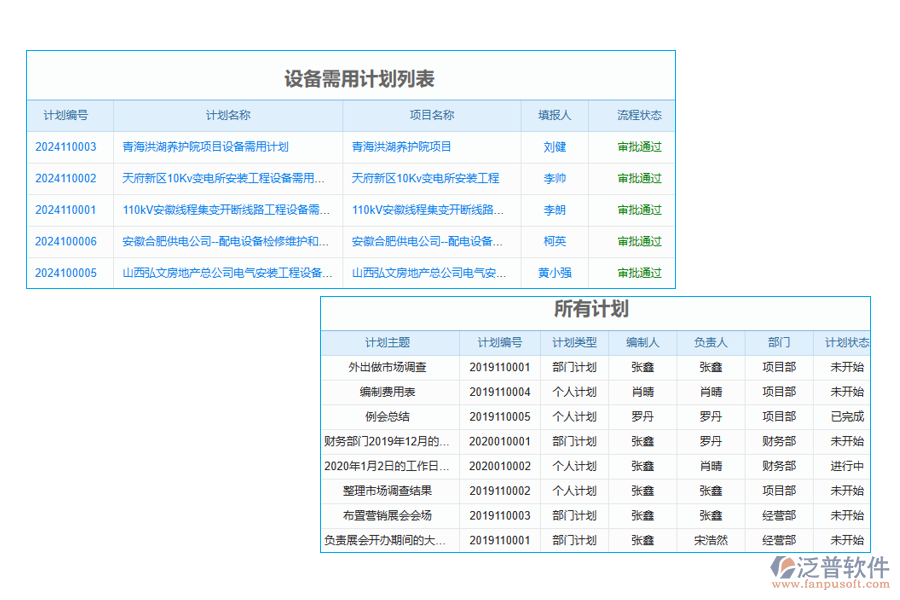Click the 计划主题 column header

click(x=388, y=341)
